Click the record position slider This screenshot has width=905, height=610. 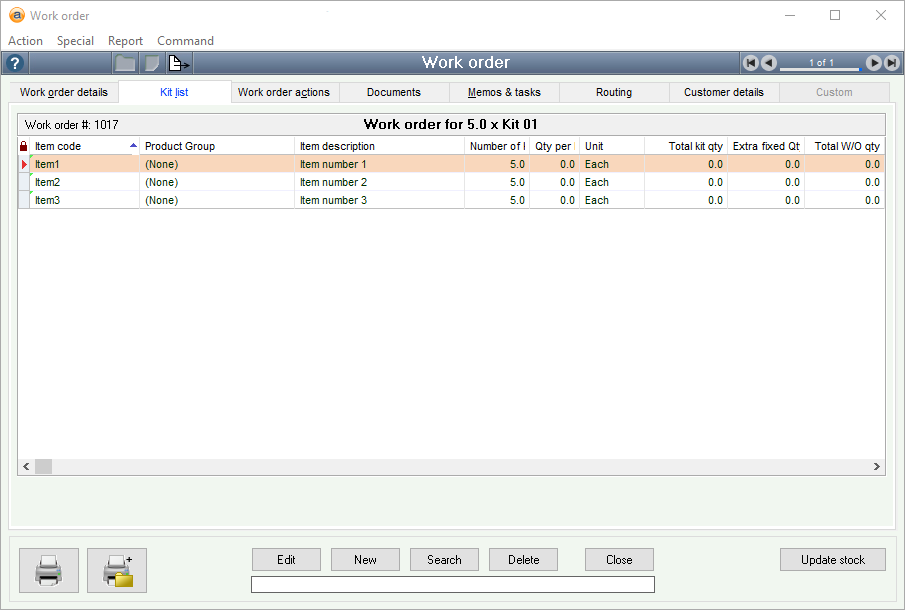pyautogui.click(x=820, y=64)
